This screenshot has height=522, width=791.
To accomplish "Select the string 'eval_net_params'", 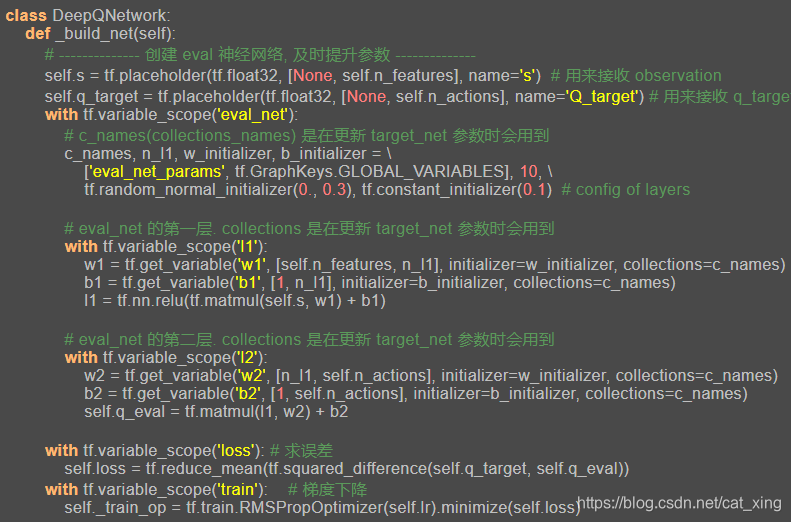I will pos(156,172).
